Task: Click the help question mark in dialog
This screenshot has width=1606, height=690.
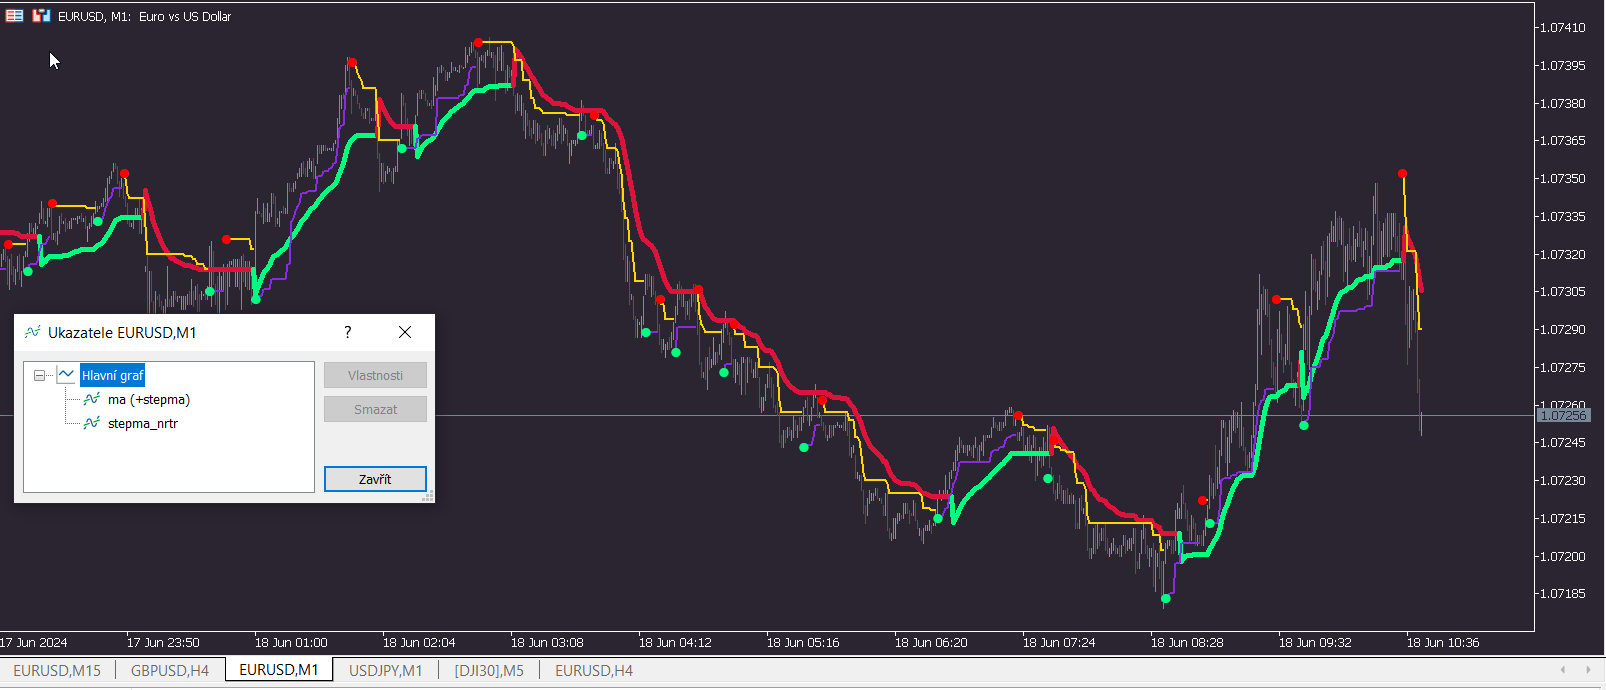Action: (348, 332)
